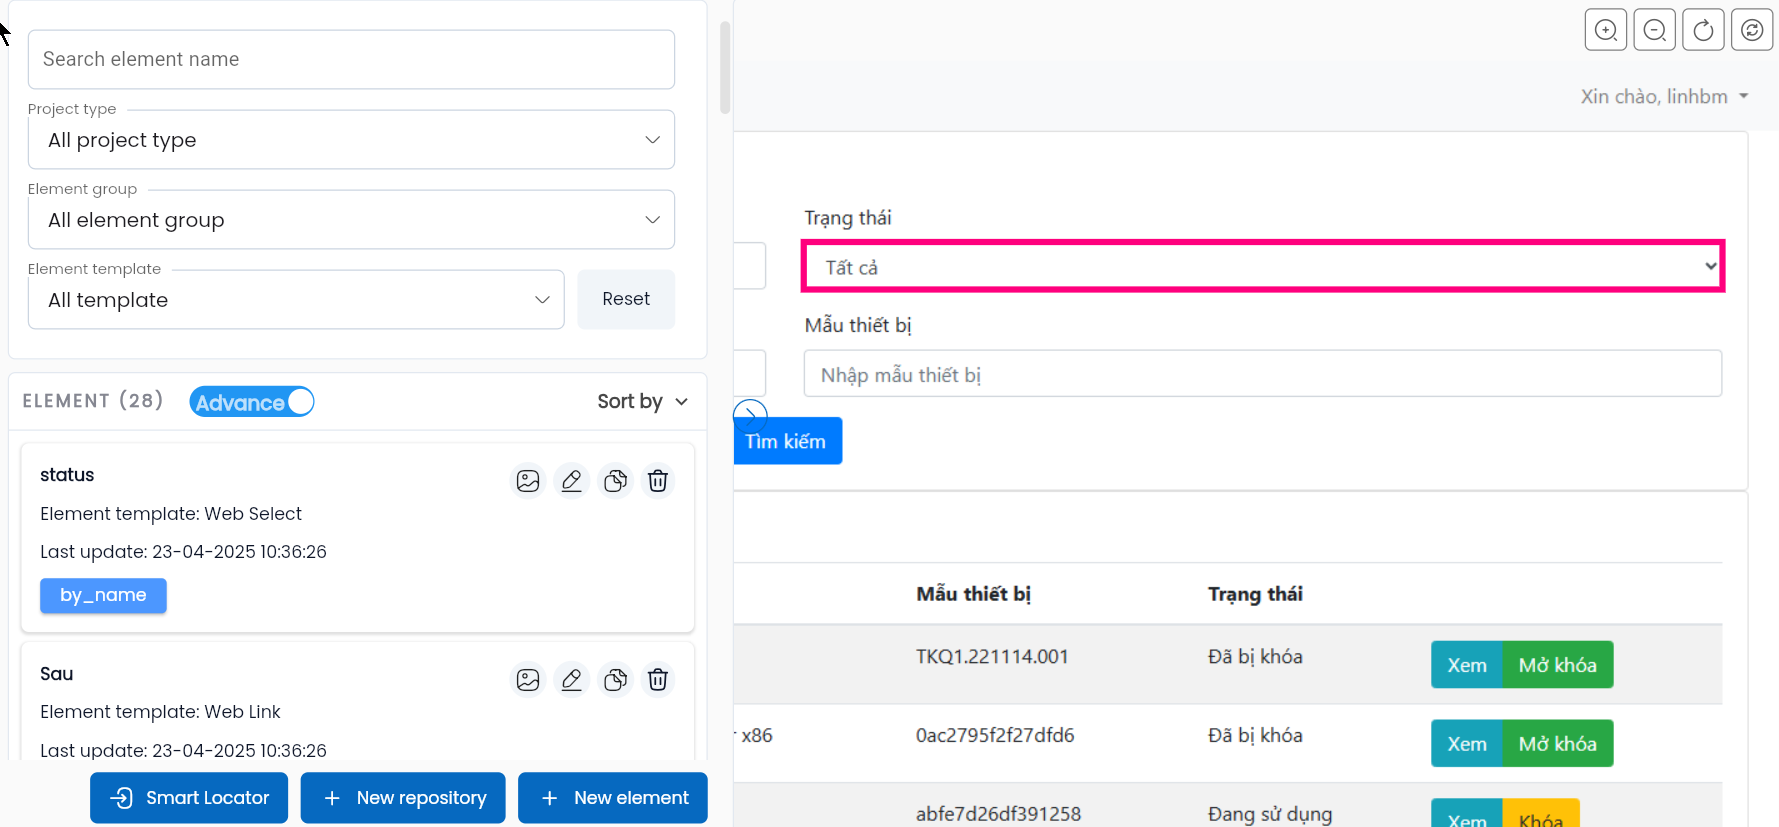The width and height of the screenshot is (1779, 827).
Task: Click the Smart Locator button
Action: pyautogui.click(x=189, y=798)
